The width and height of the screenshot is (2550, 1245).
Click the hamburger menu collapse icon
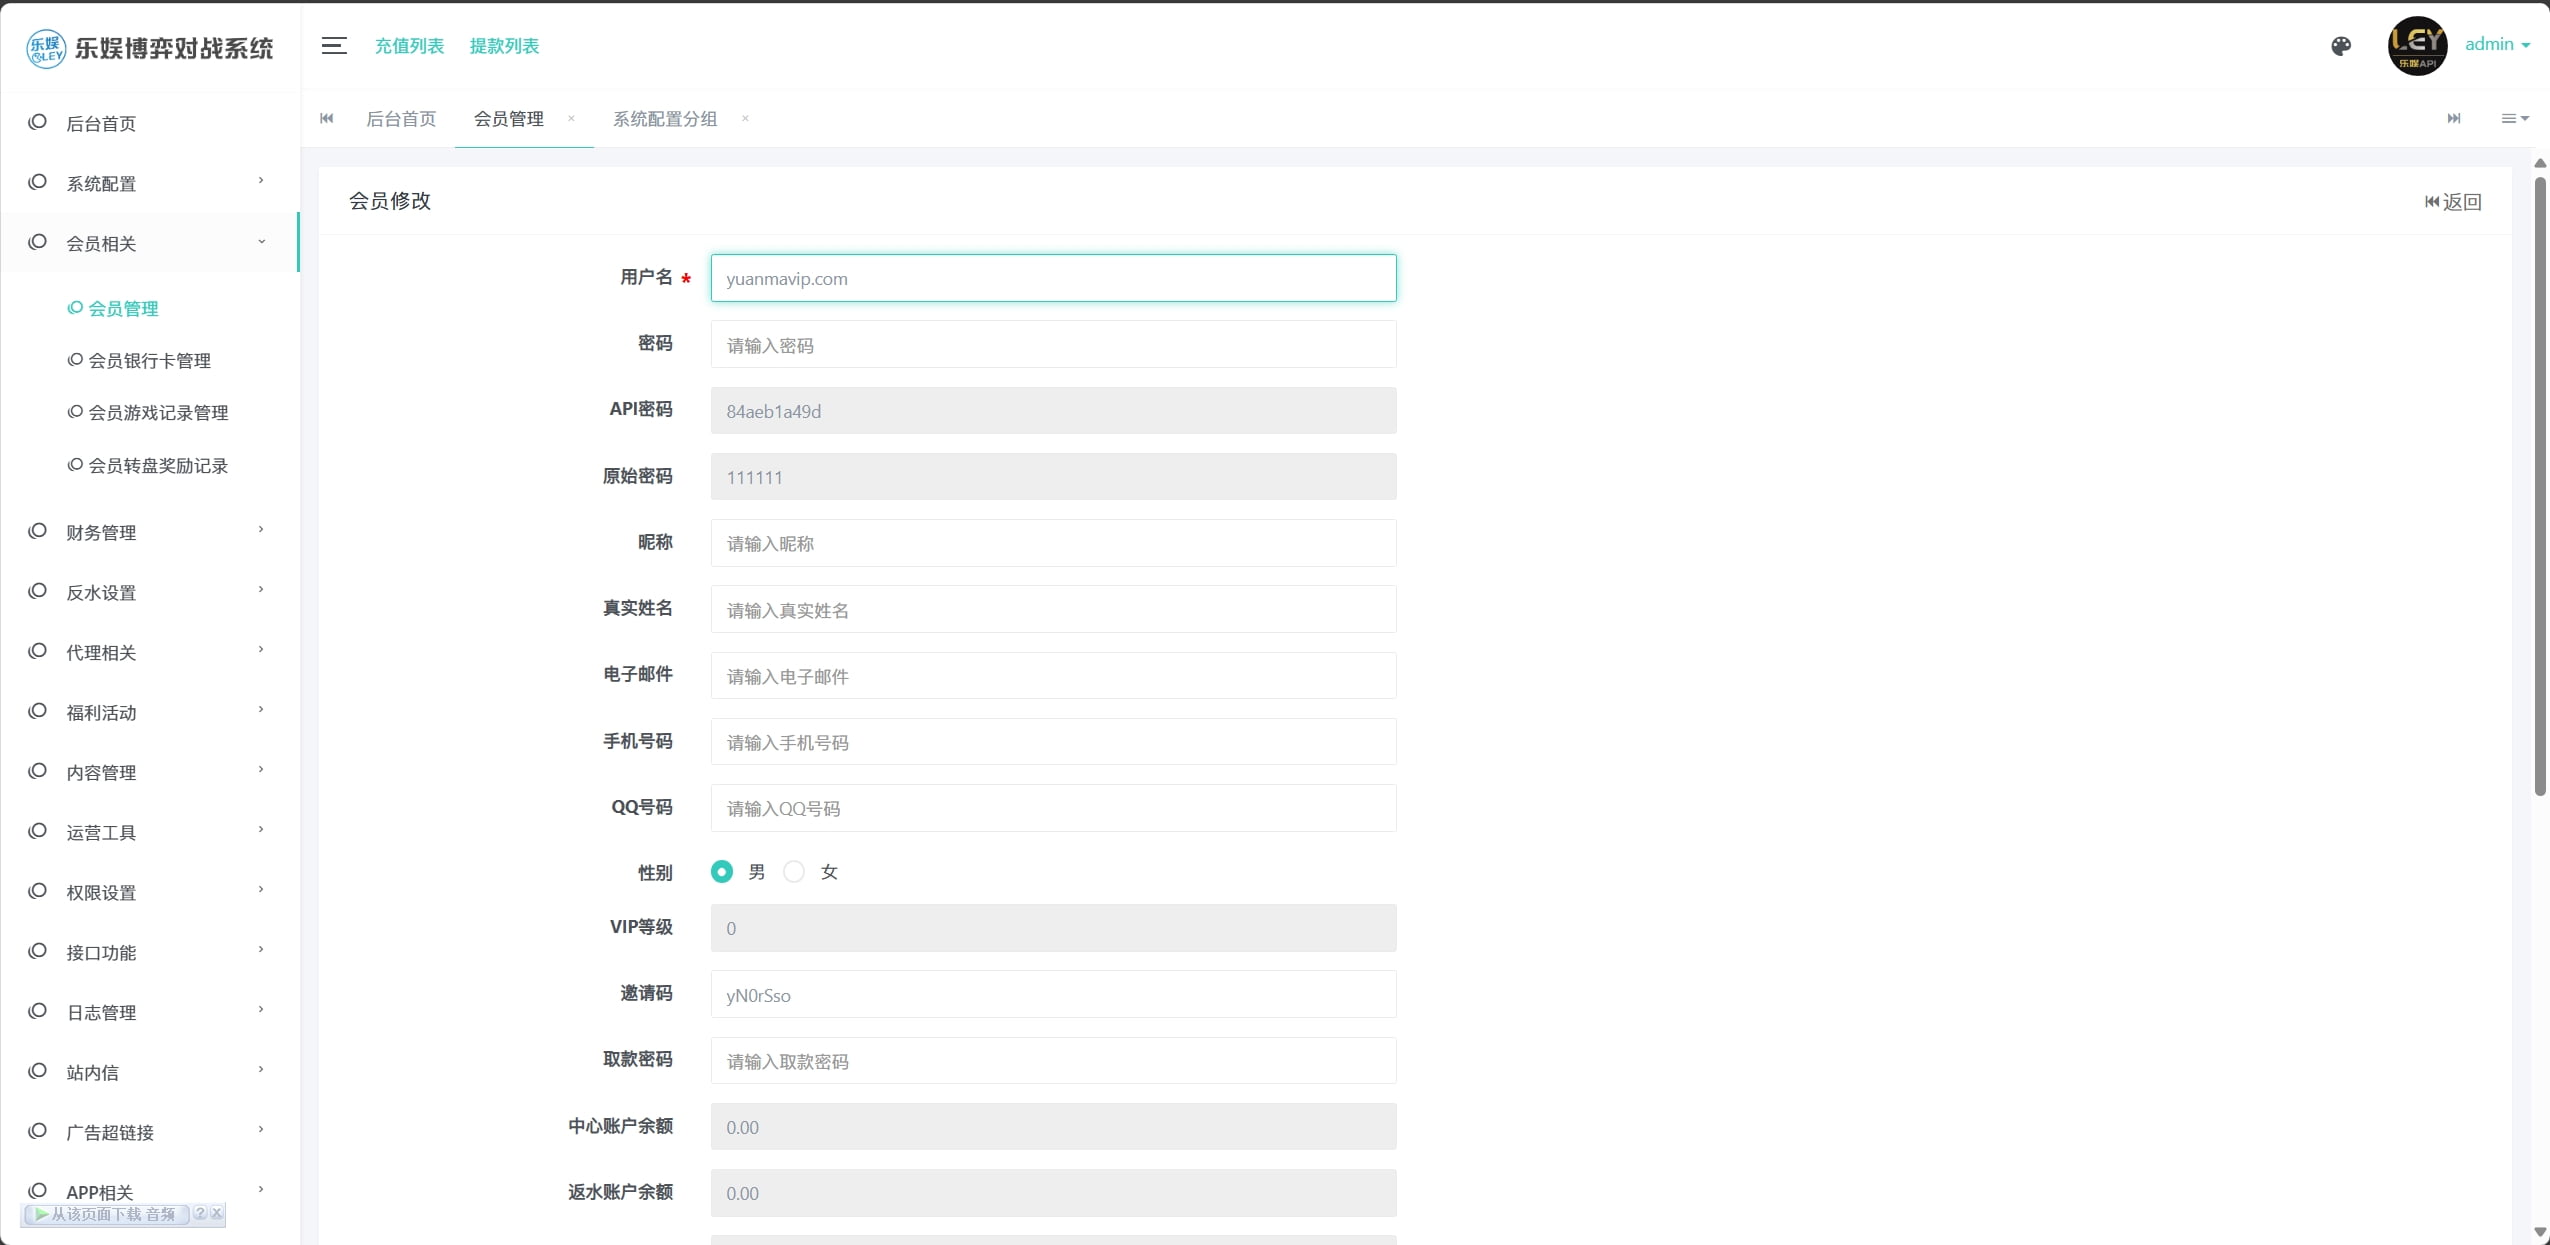click(x=334, y=45)
